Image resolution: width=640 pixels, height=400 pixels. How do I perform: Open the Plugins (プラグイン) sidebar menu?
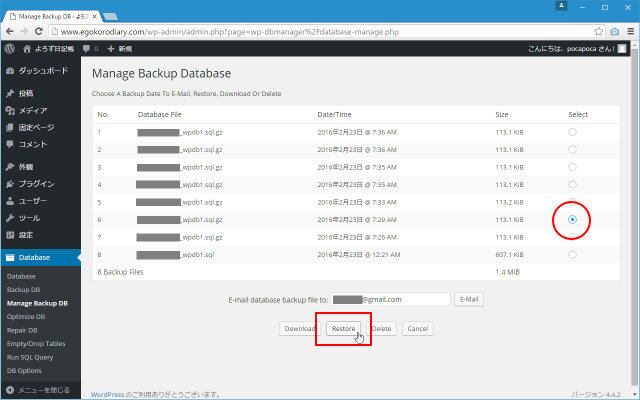click(x=35, y=184)
